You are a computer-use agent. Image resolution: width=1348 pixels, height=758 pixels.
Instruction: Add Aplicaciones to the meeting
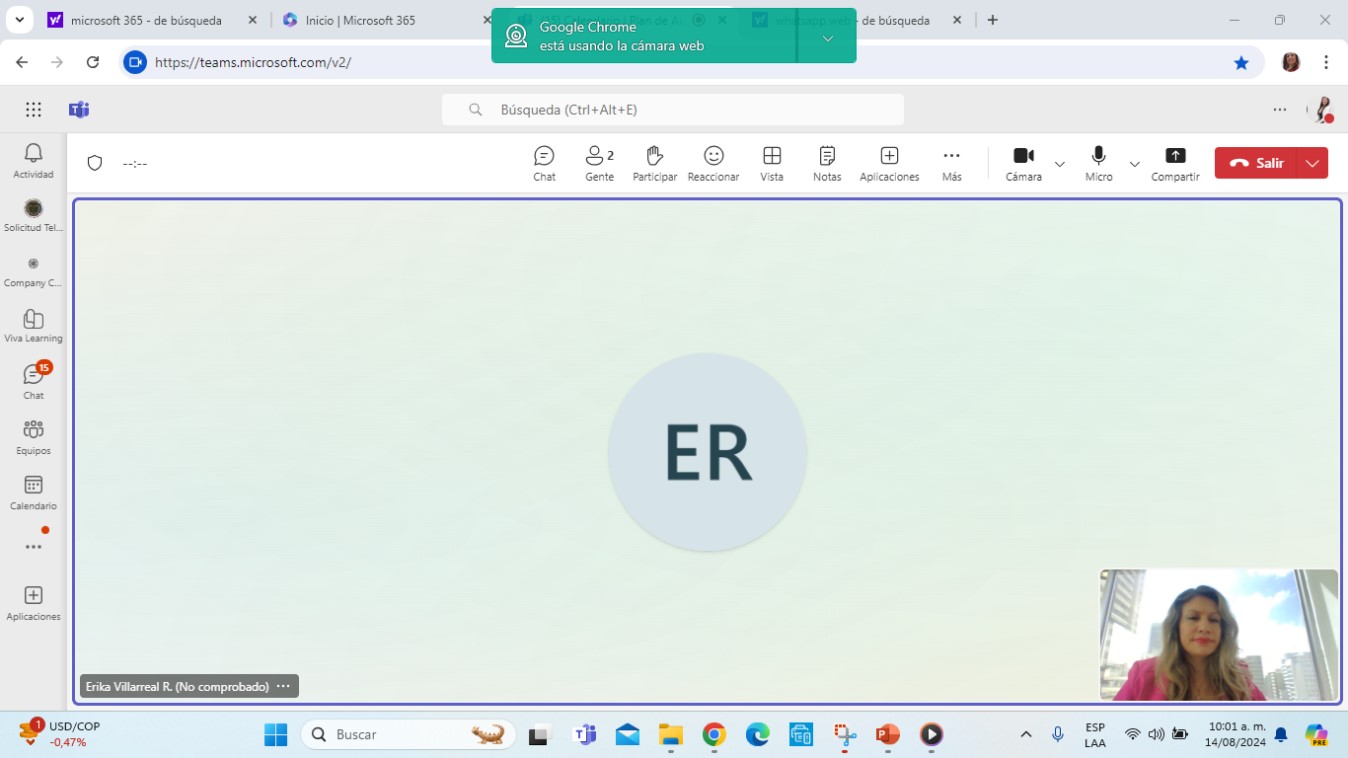pos(889,163)
